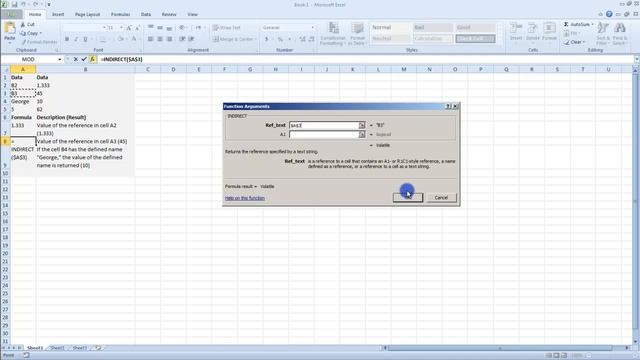Cancel formula entry with the X icon
Viewport: 640px width, 360px height.
click(x=76, y=60)
